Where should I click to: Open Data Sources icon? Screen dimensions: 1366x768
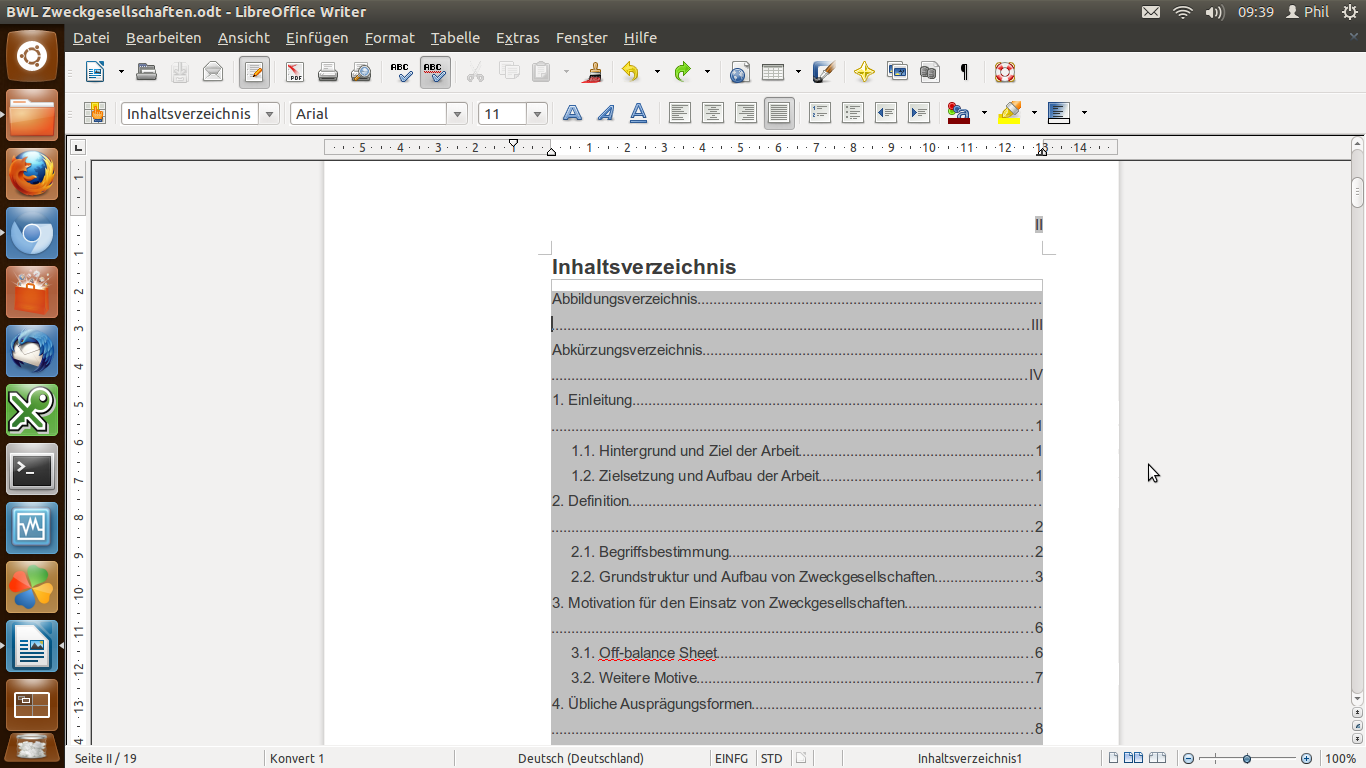click(x=930, y=72)
